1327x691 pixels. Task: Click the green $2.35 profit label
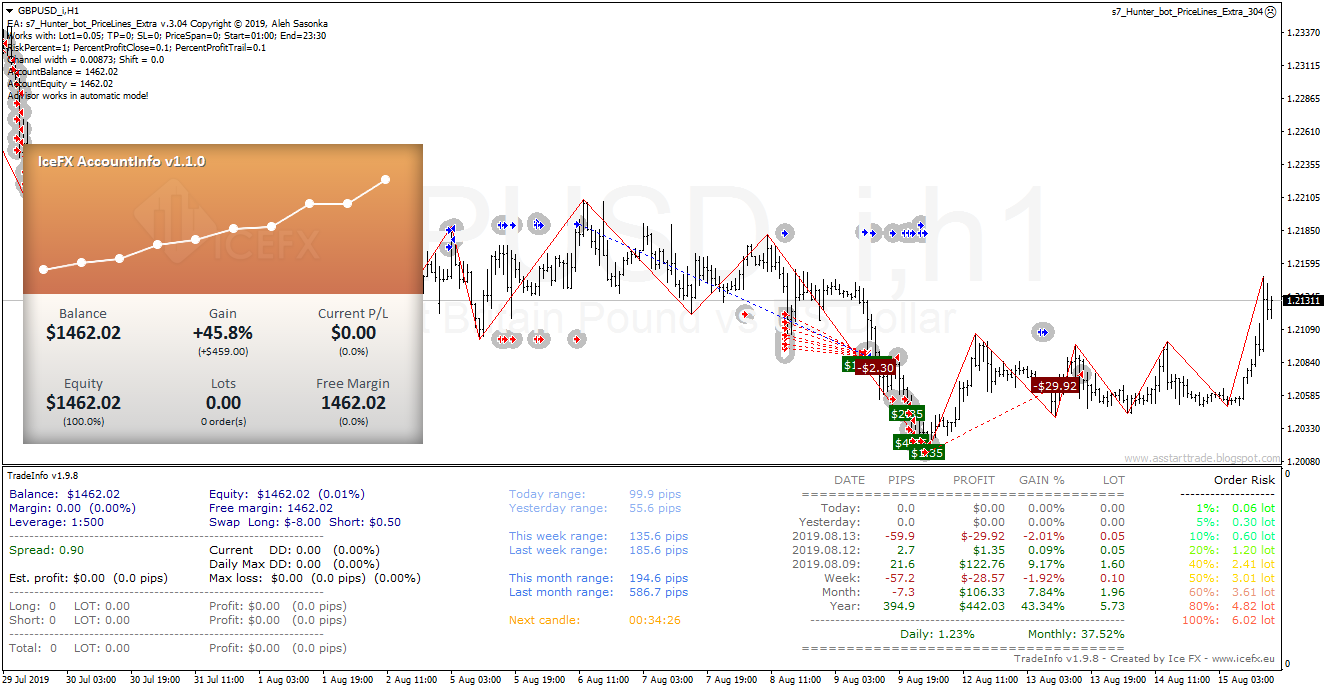pos(907,413)
